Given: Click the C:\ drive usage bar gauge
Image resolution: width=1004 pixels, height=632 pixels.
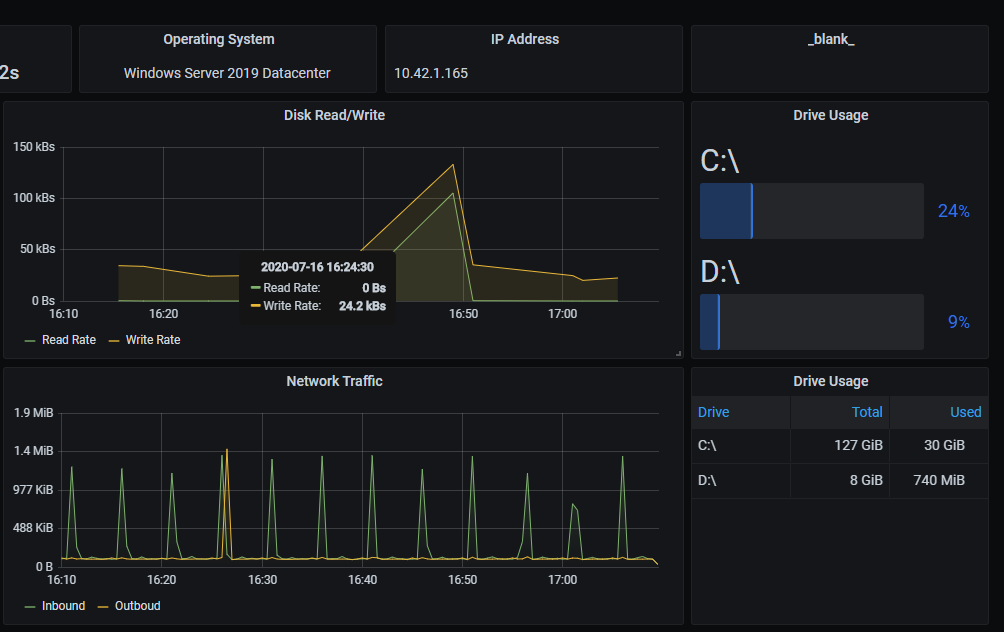Looking at the screenshot, I should click(x=811, y=211).
